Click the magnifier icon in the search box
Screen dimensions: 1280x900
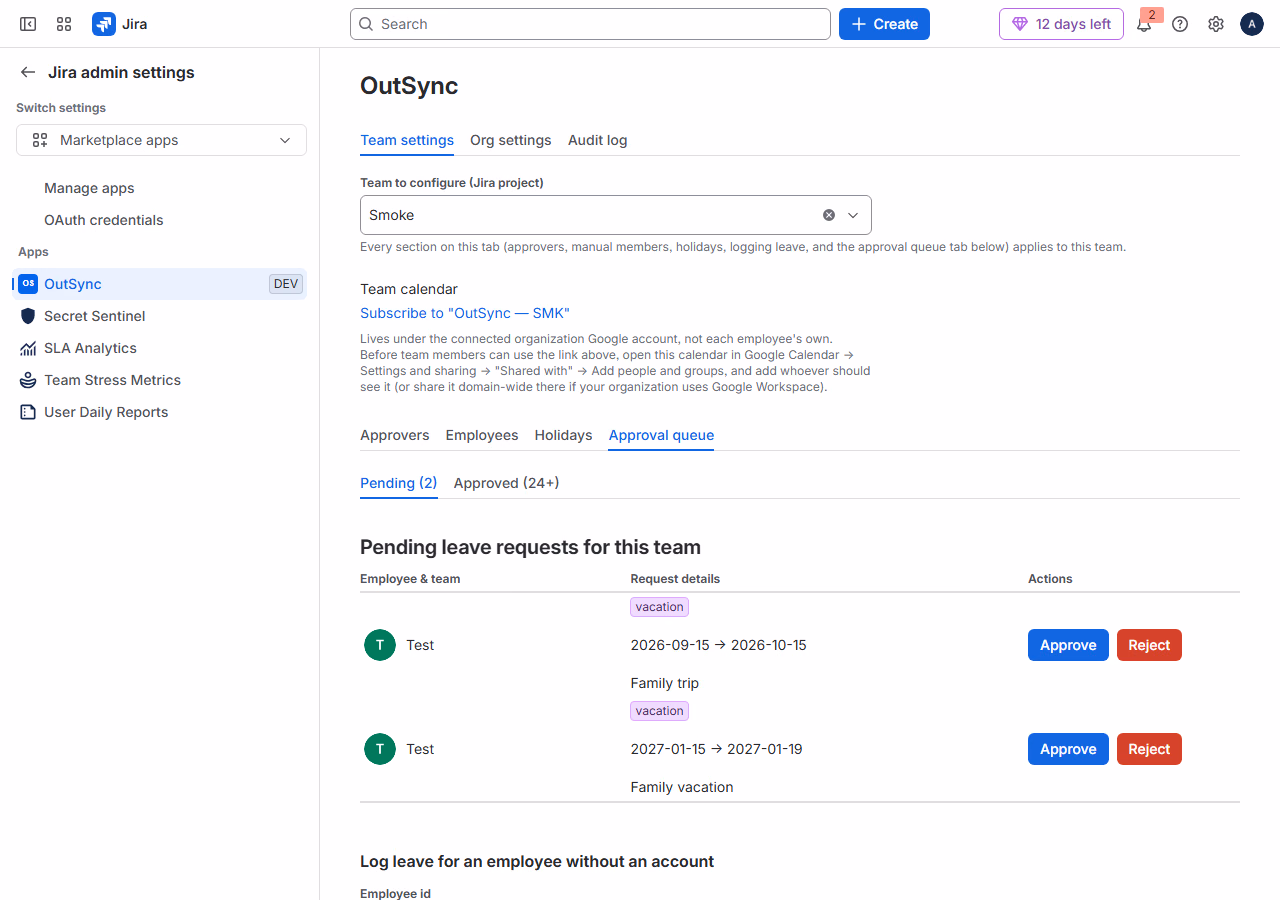point(367,24)
